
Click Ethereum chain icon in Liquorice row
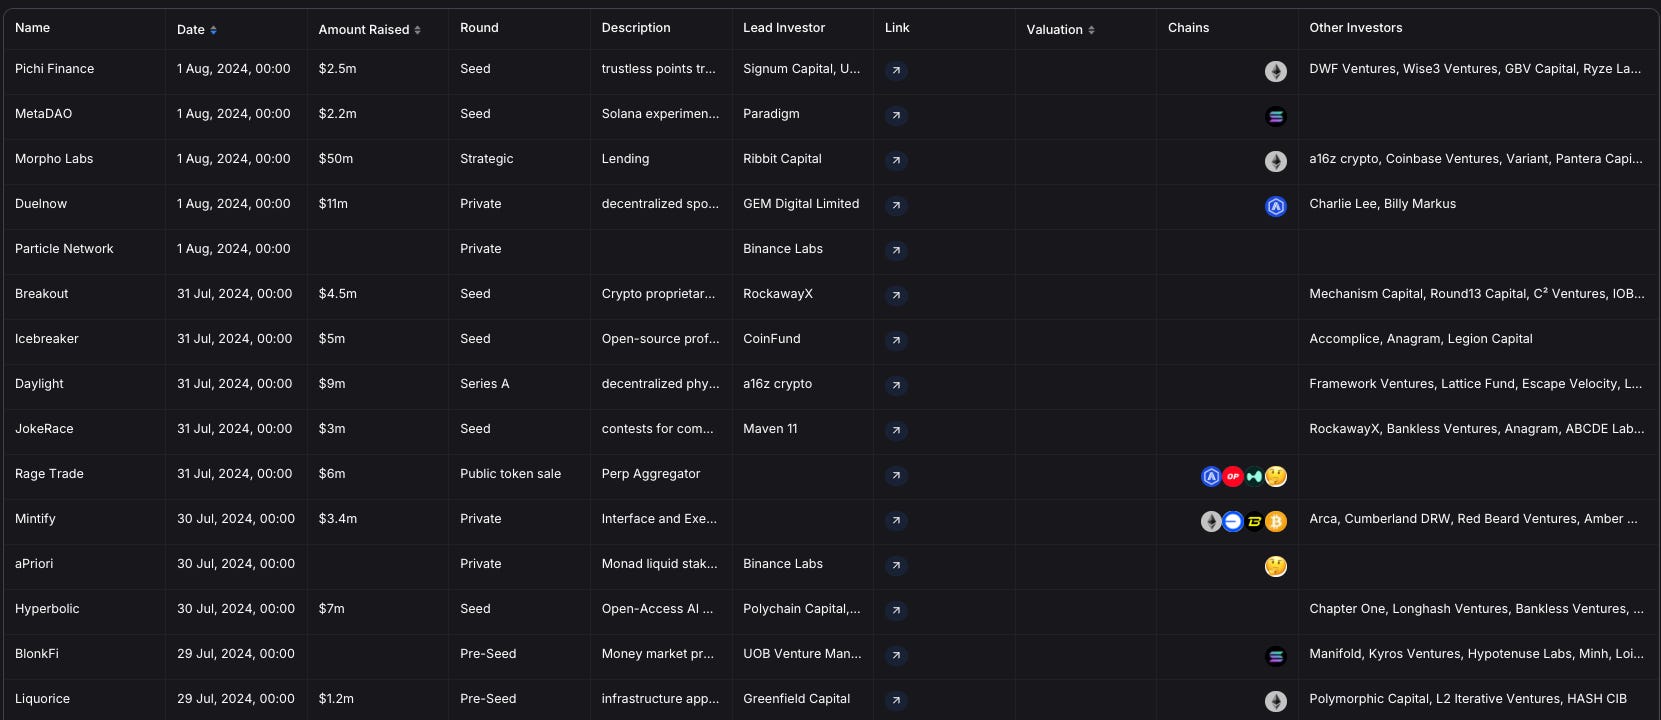point(1276,701)
